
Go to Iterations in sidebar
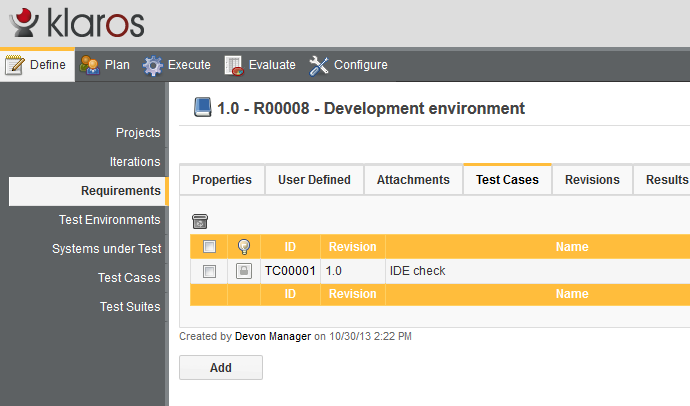(135, 161)
